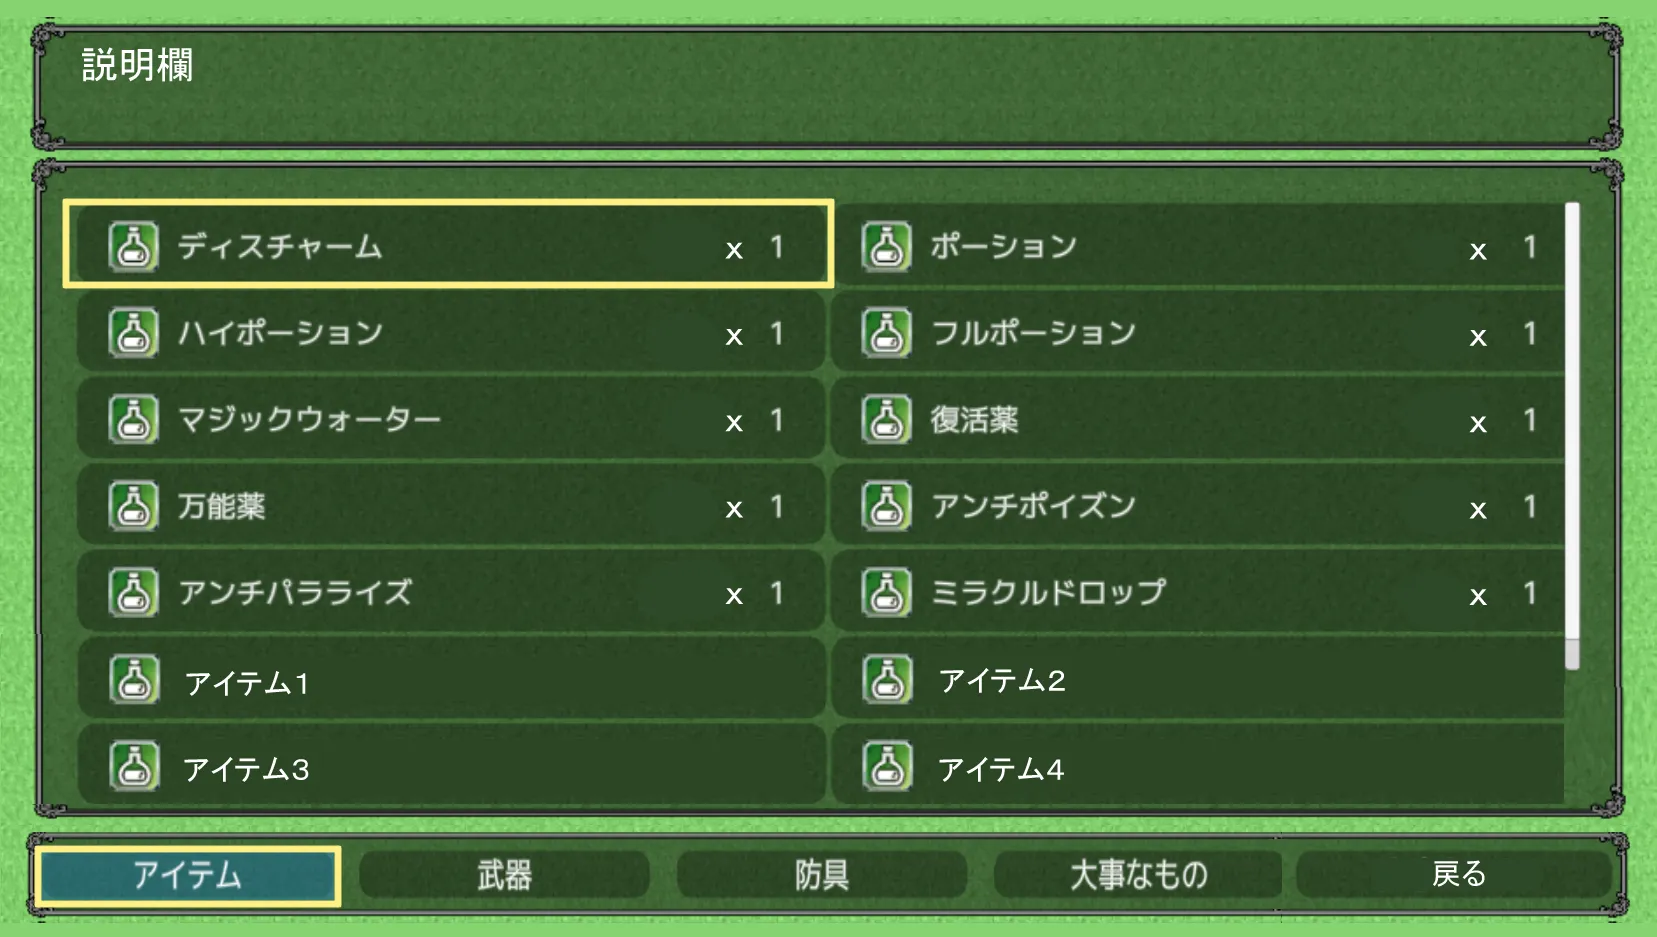Click the potion icon beside ディスチャーム
Viewport: 1657px width, 937px height.
tap(133, 247)
